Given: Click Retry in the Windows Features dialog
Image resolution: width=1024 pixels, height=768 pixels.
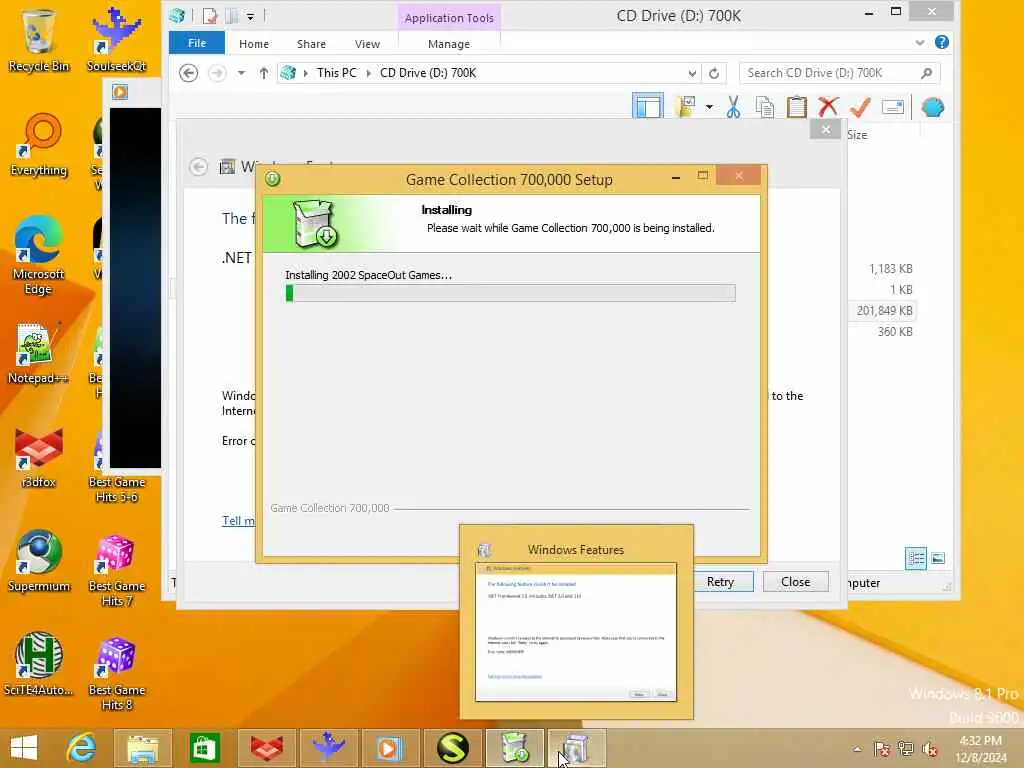Looking at the screenshot, I should (x=720, y=581).
